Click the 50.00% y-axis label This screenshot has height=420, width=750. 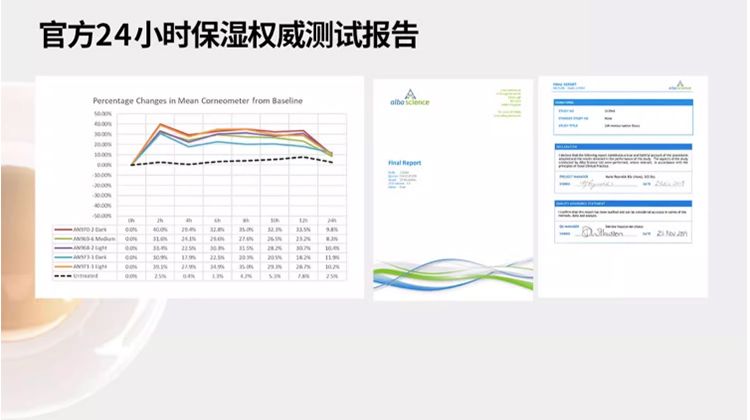coord(103,114)
